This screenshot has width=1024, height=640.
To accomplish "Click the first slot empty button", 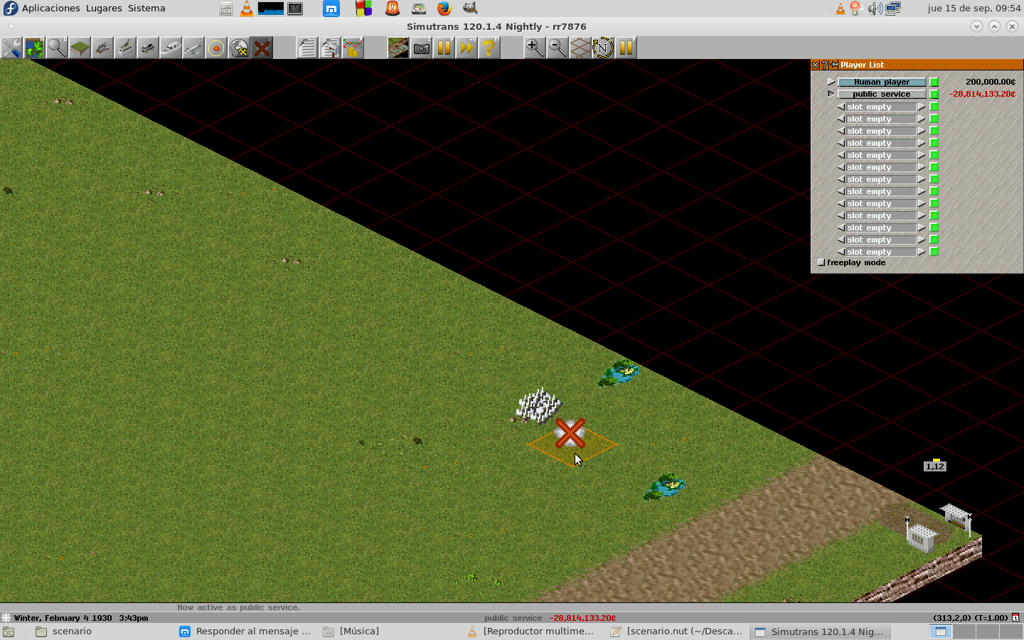I will (881, 106).
